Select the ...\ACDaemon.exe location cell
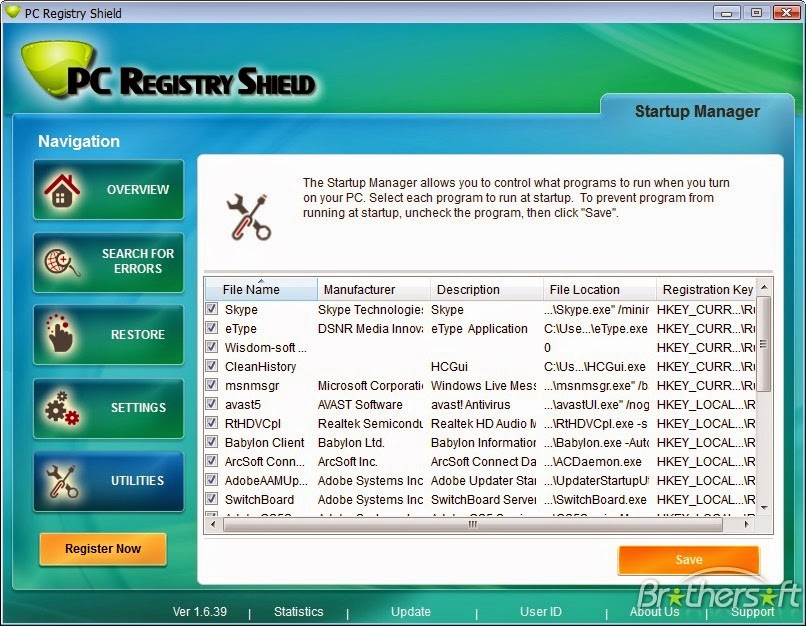This screenshot has width=806, height=626. pos(593,462)
